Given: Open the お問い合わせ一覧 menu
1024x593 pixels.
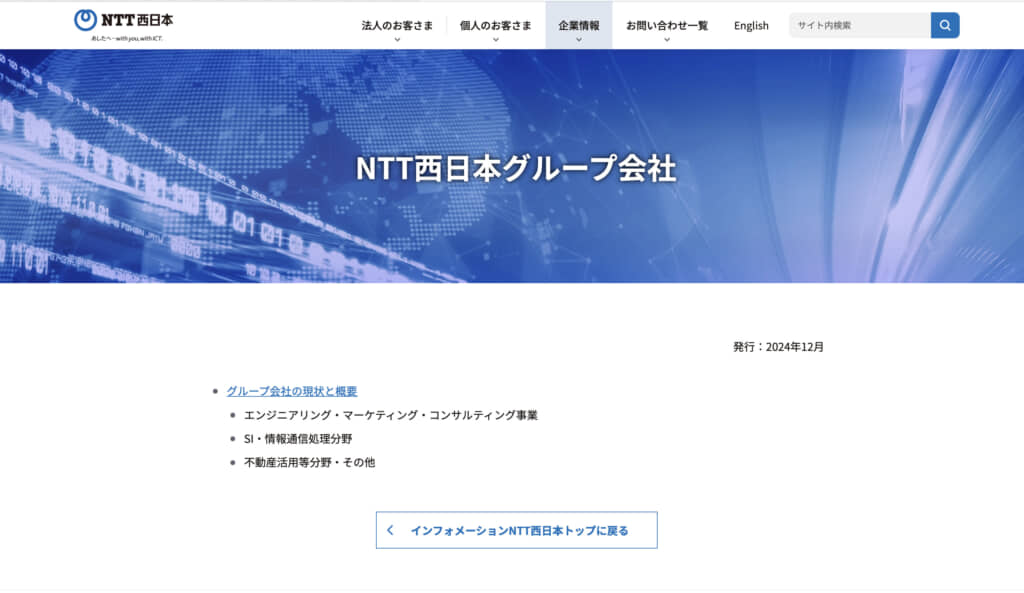Looking at the screenshot, I should (x=667, y=25).
